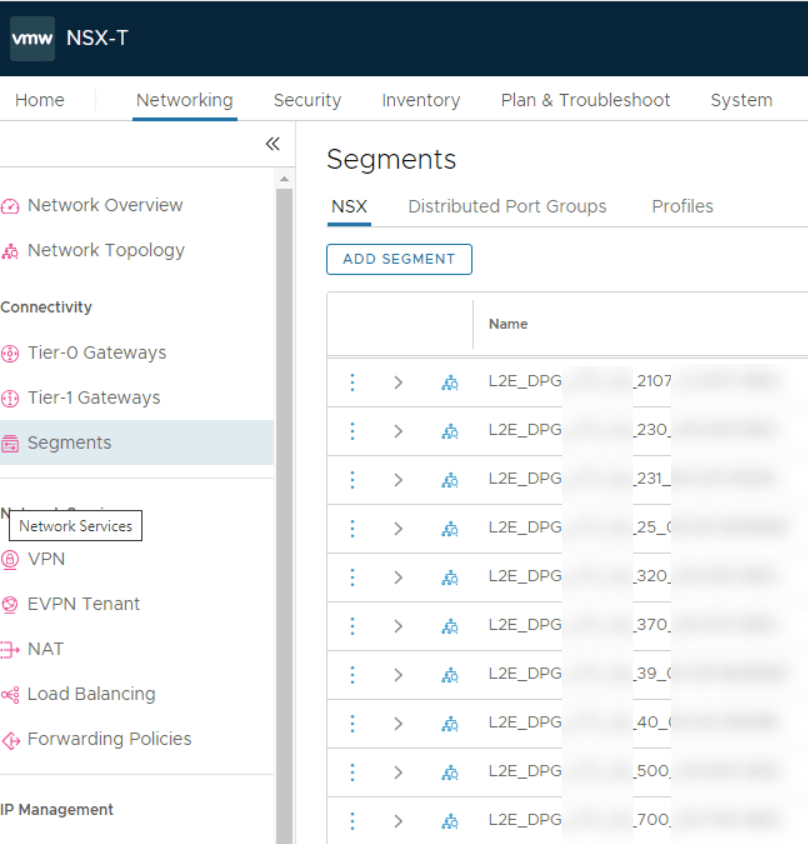
Task: Open the topology icon for the 2107 segment
Action: tap(450, 382)
